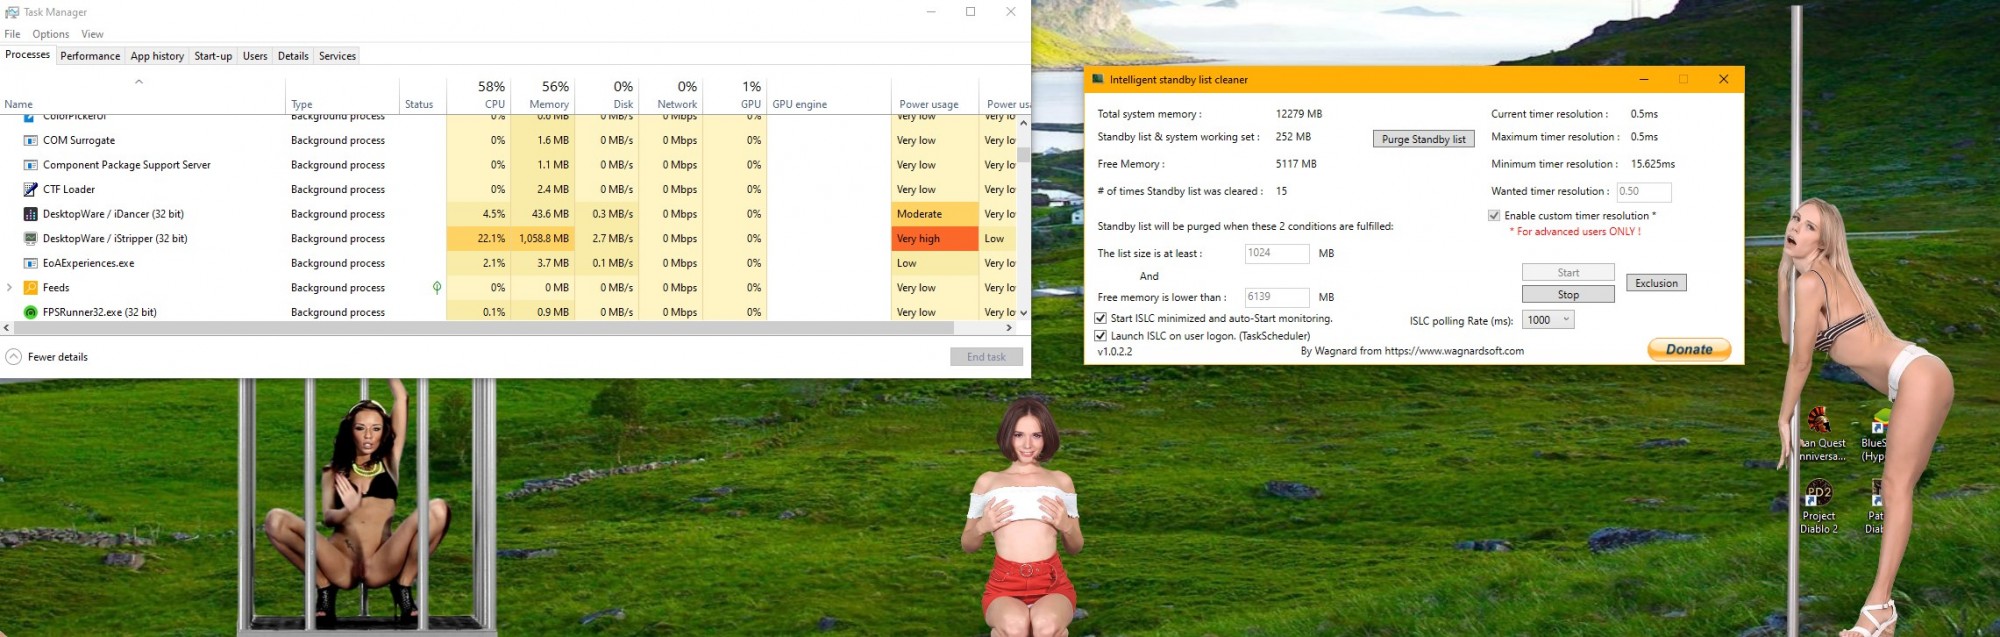Select the DesktopWare iStripper process icon

click(30, 239)
